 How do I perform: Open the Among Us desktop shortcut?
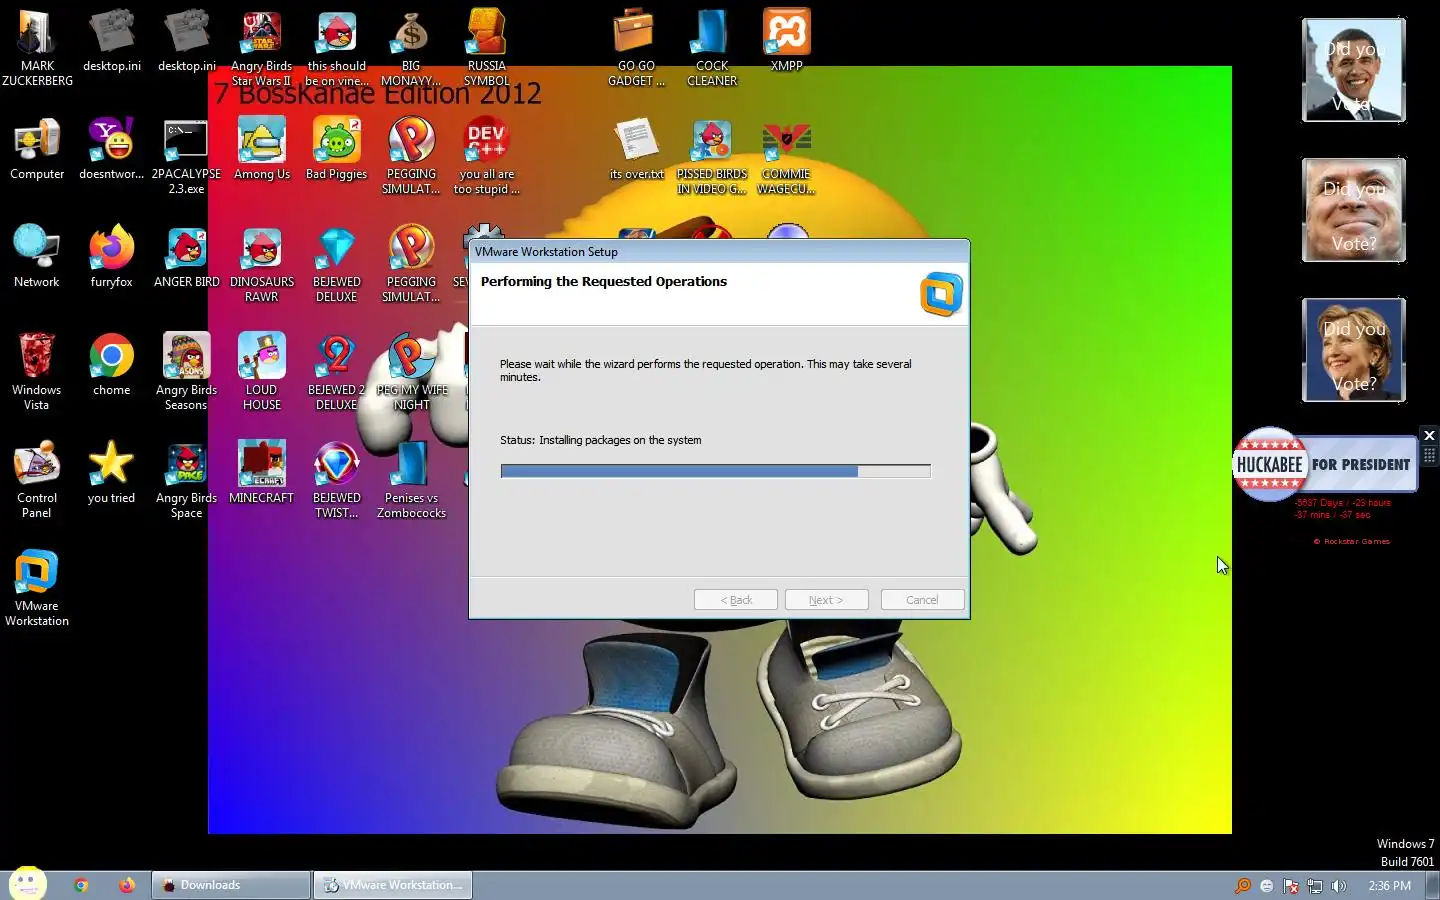[262, 149]
